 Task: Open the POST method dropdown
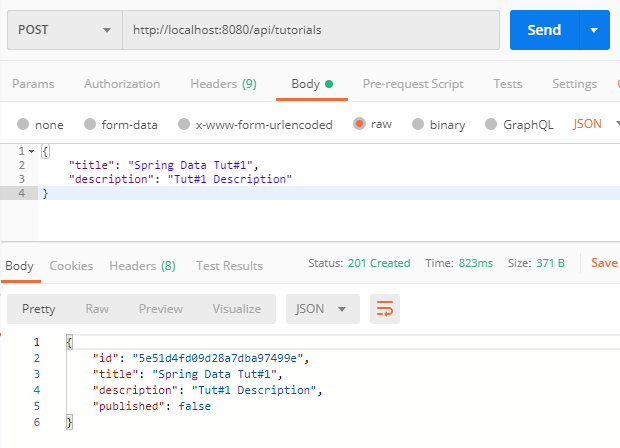[x=65, y=30]
